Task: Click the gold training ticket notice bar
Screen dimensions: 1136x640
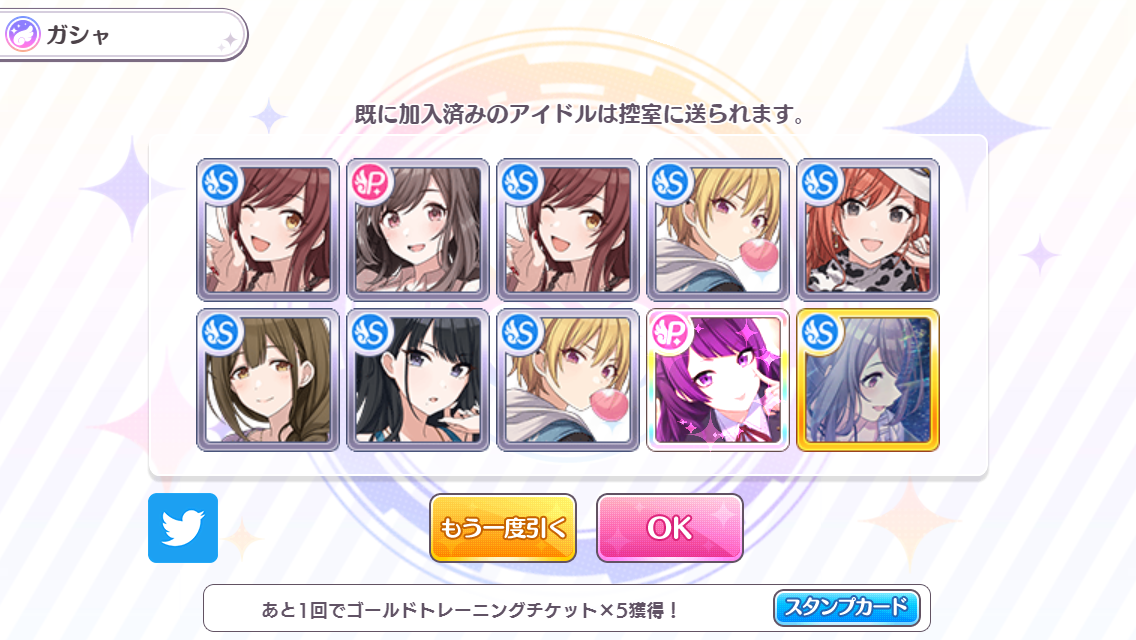Action: [567, 608]
